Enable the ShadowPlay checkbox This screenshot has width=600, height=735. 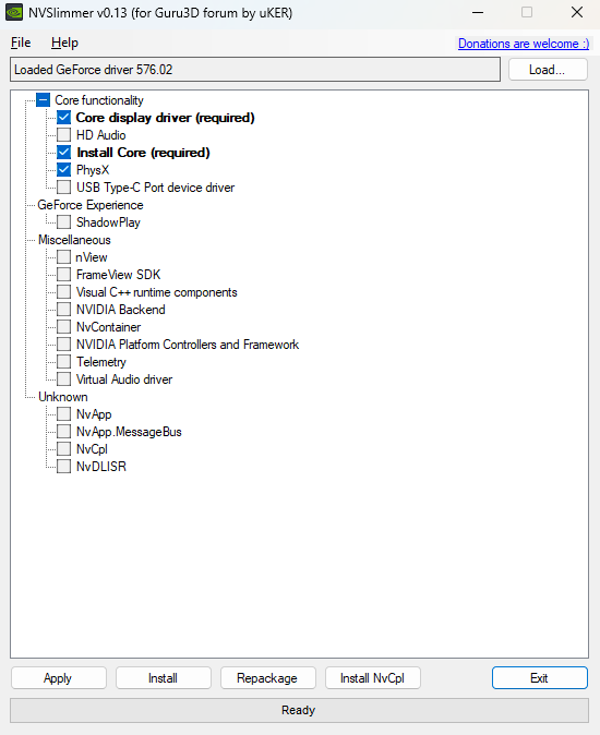pyautogui.click(x=64, y=222)
